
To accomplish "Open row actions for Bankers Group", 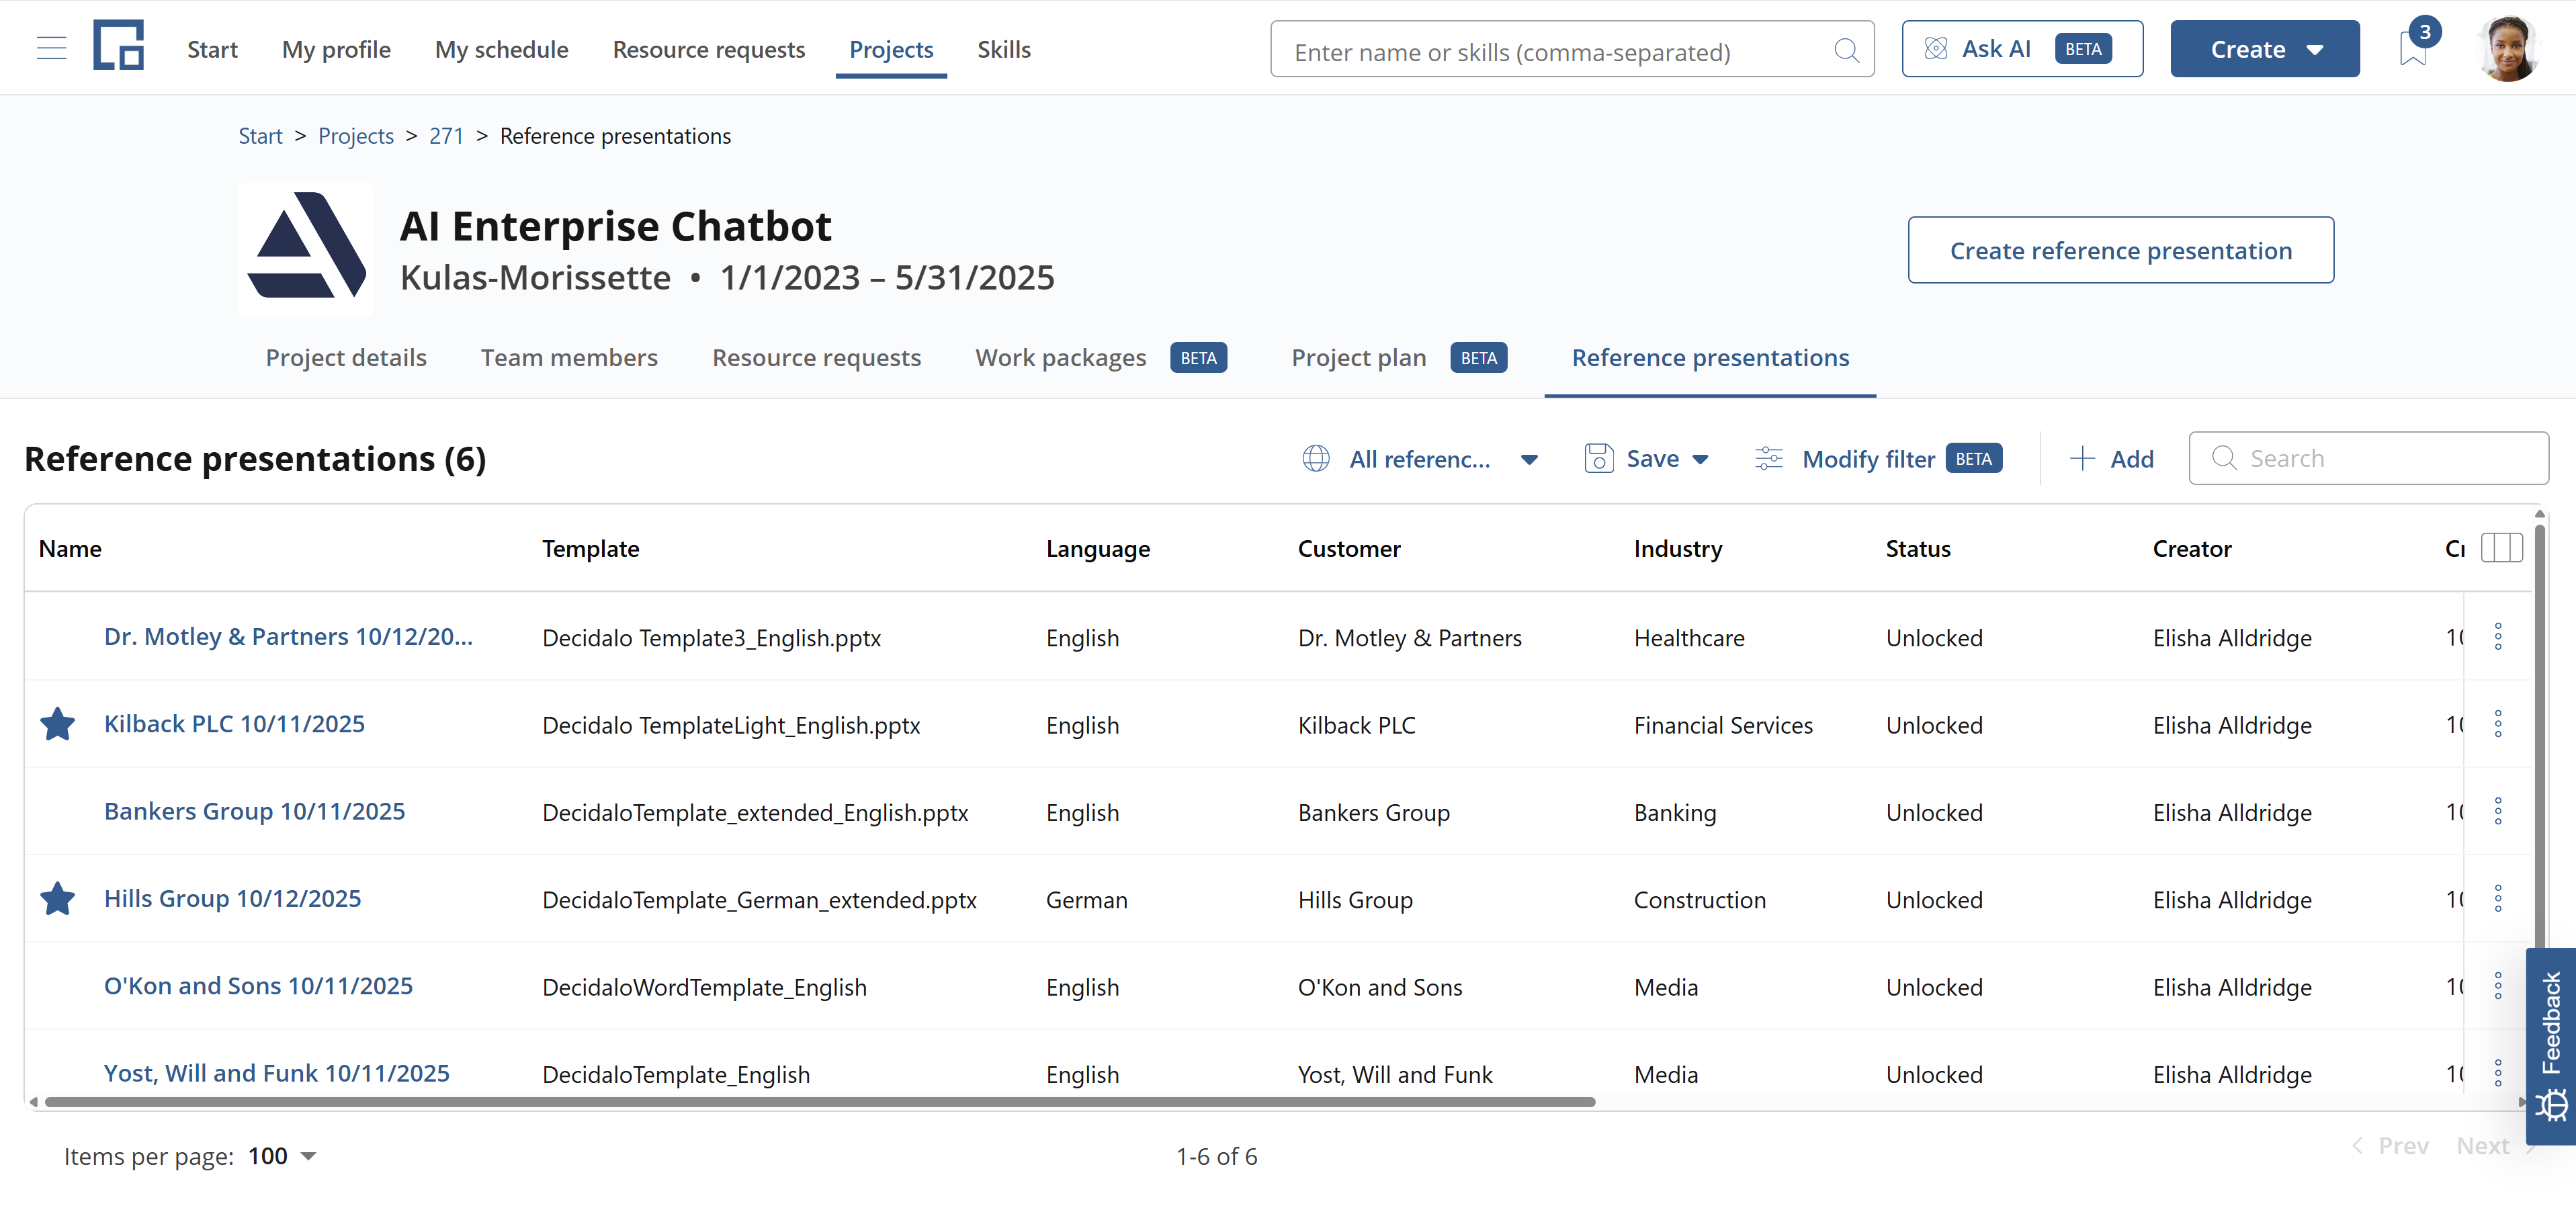I will pyautogui.click(x=2498, y=812).
